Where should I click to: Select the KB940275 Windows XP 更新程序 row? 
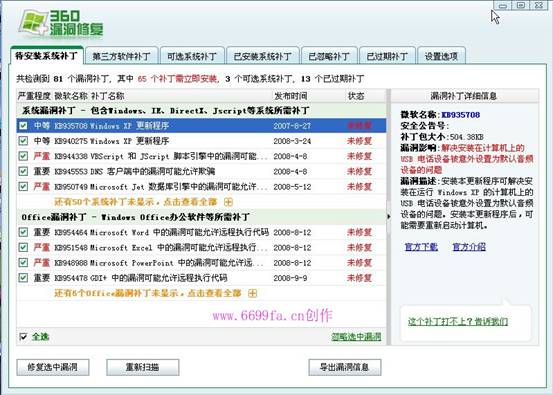(x=201, y=141)
